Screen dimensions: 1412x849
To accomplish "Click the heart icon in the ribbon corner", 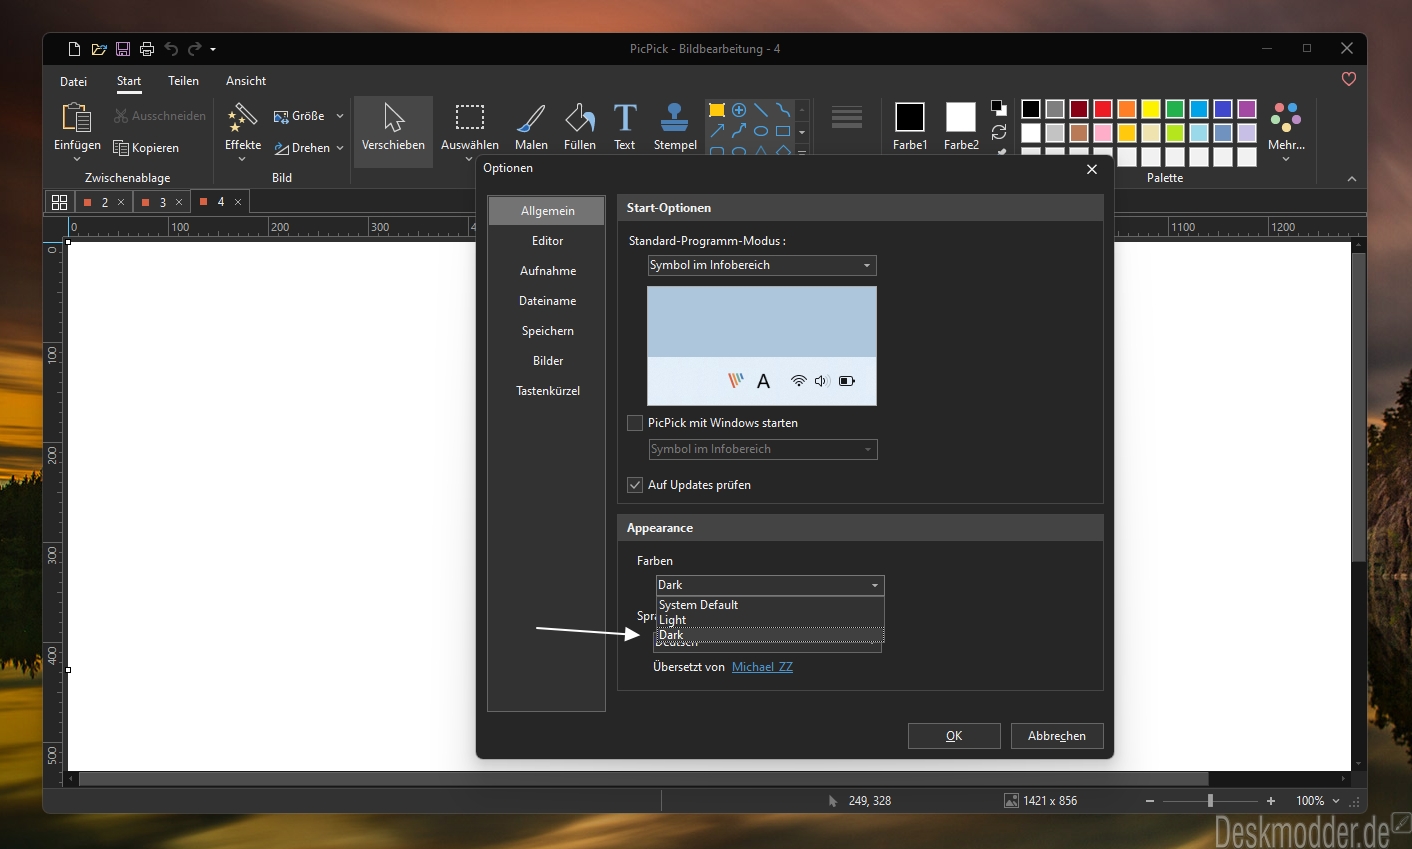I will (1349, 79).
